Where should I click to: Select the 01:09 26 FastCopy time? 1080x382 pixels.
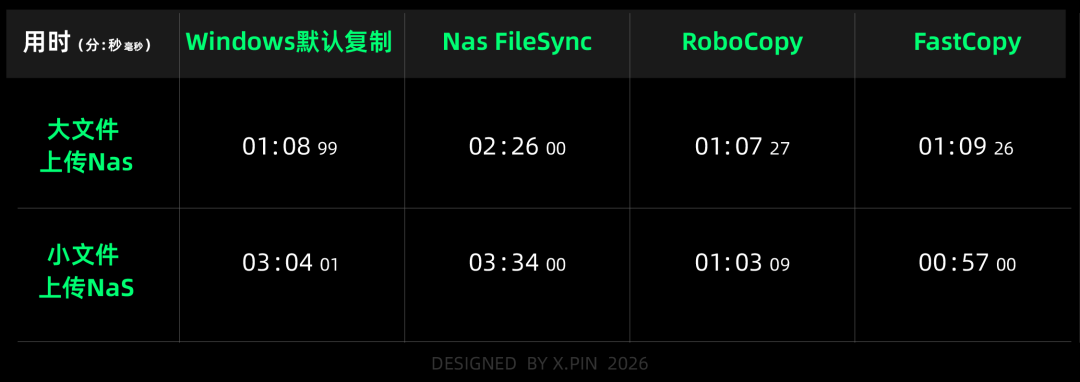tap(966, 147)
